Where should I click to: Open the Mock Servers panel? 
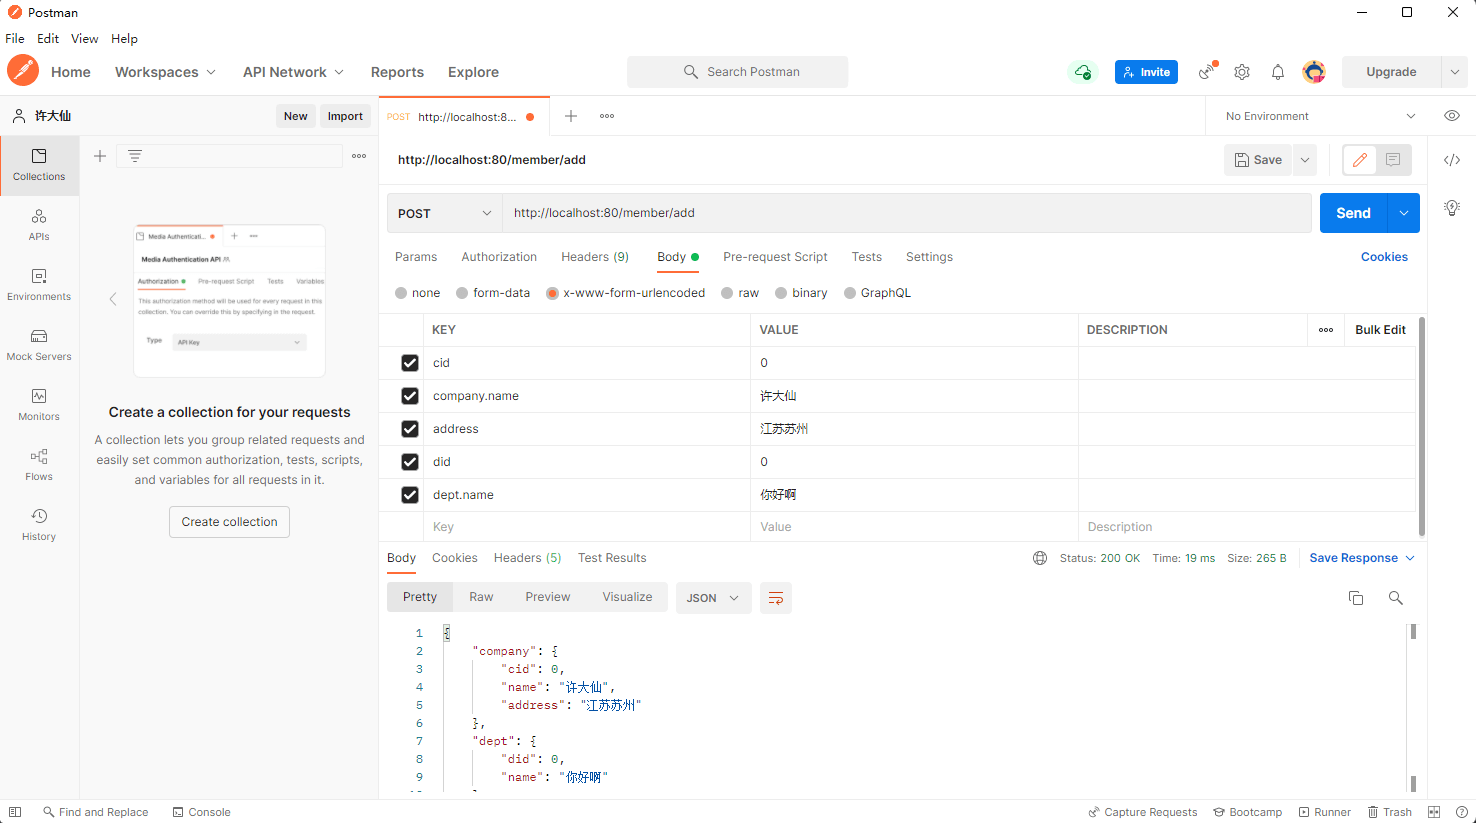[39, 345]
